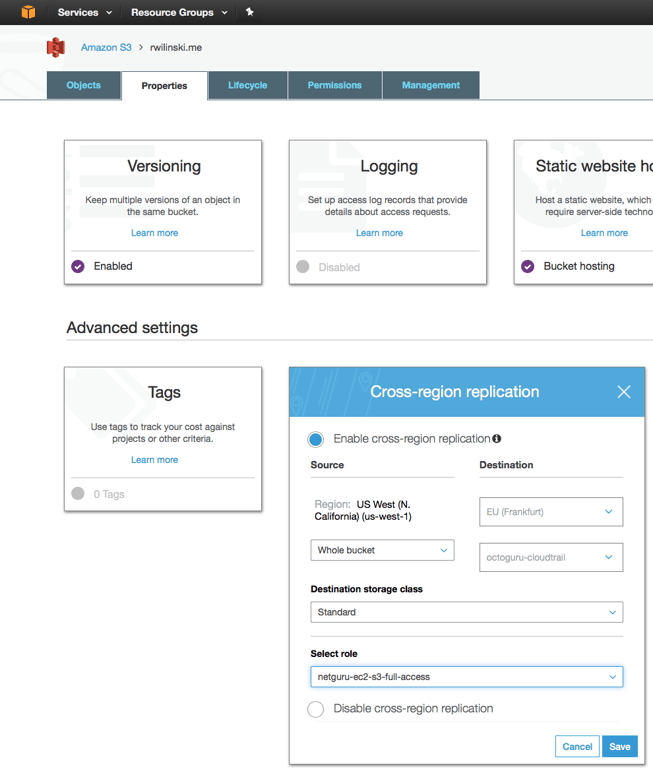
Task: Click the Bucket hosting checkmark icon
Action: point(528,266)
